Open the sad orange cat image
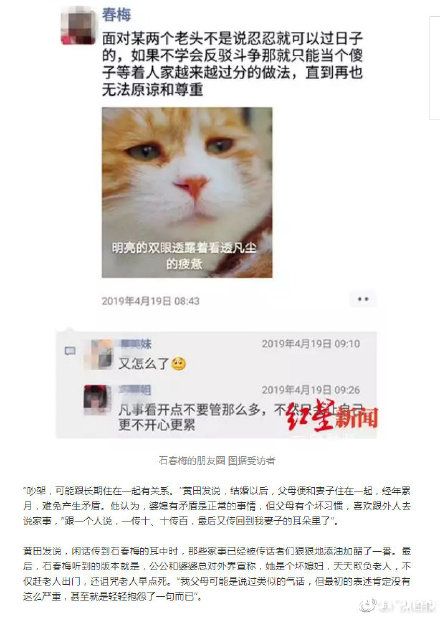The image size is (440, 618). pyautogui.click(x=187, y=192)
